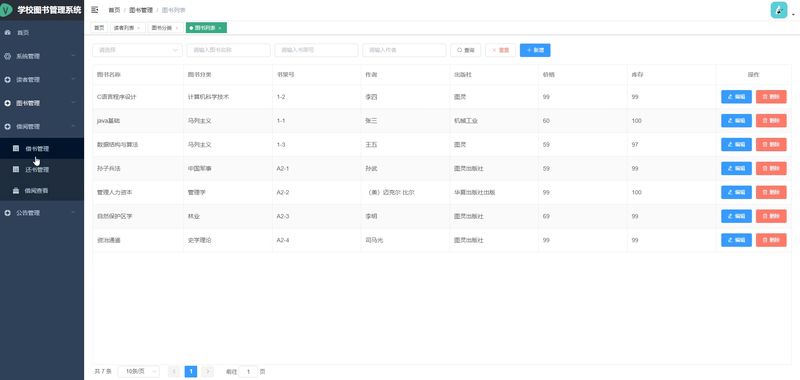Edit the 孙子兵法 row

(x=736, y=168)
